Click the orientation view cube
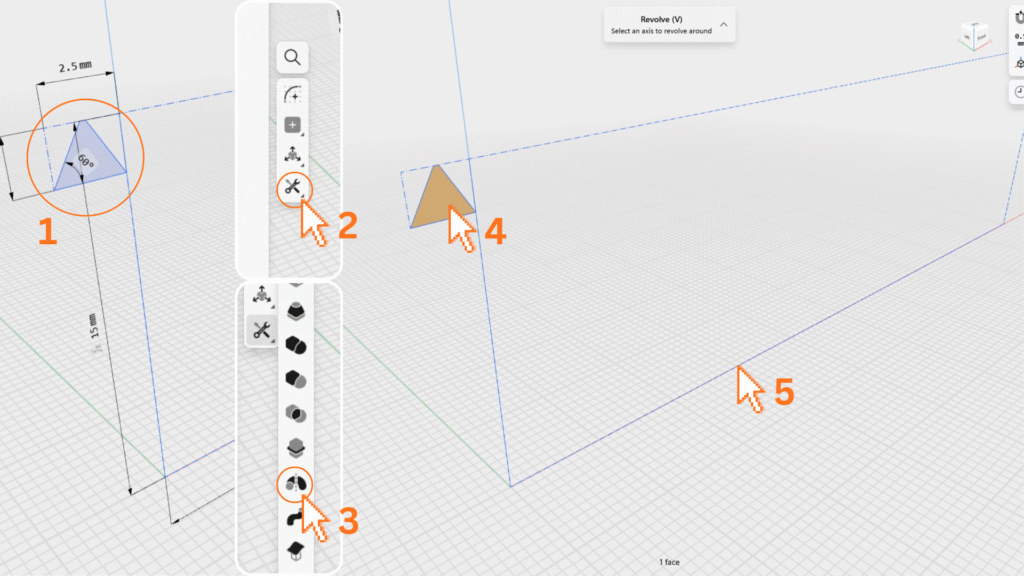Image resolution: width=1024 pixels, height=576 pixels. point(973,37)
